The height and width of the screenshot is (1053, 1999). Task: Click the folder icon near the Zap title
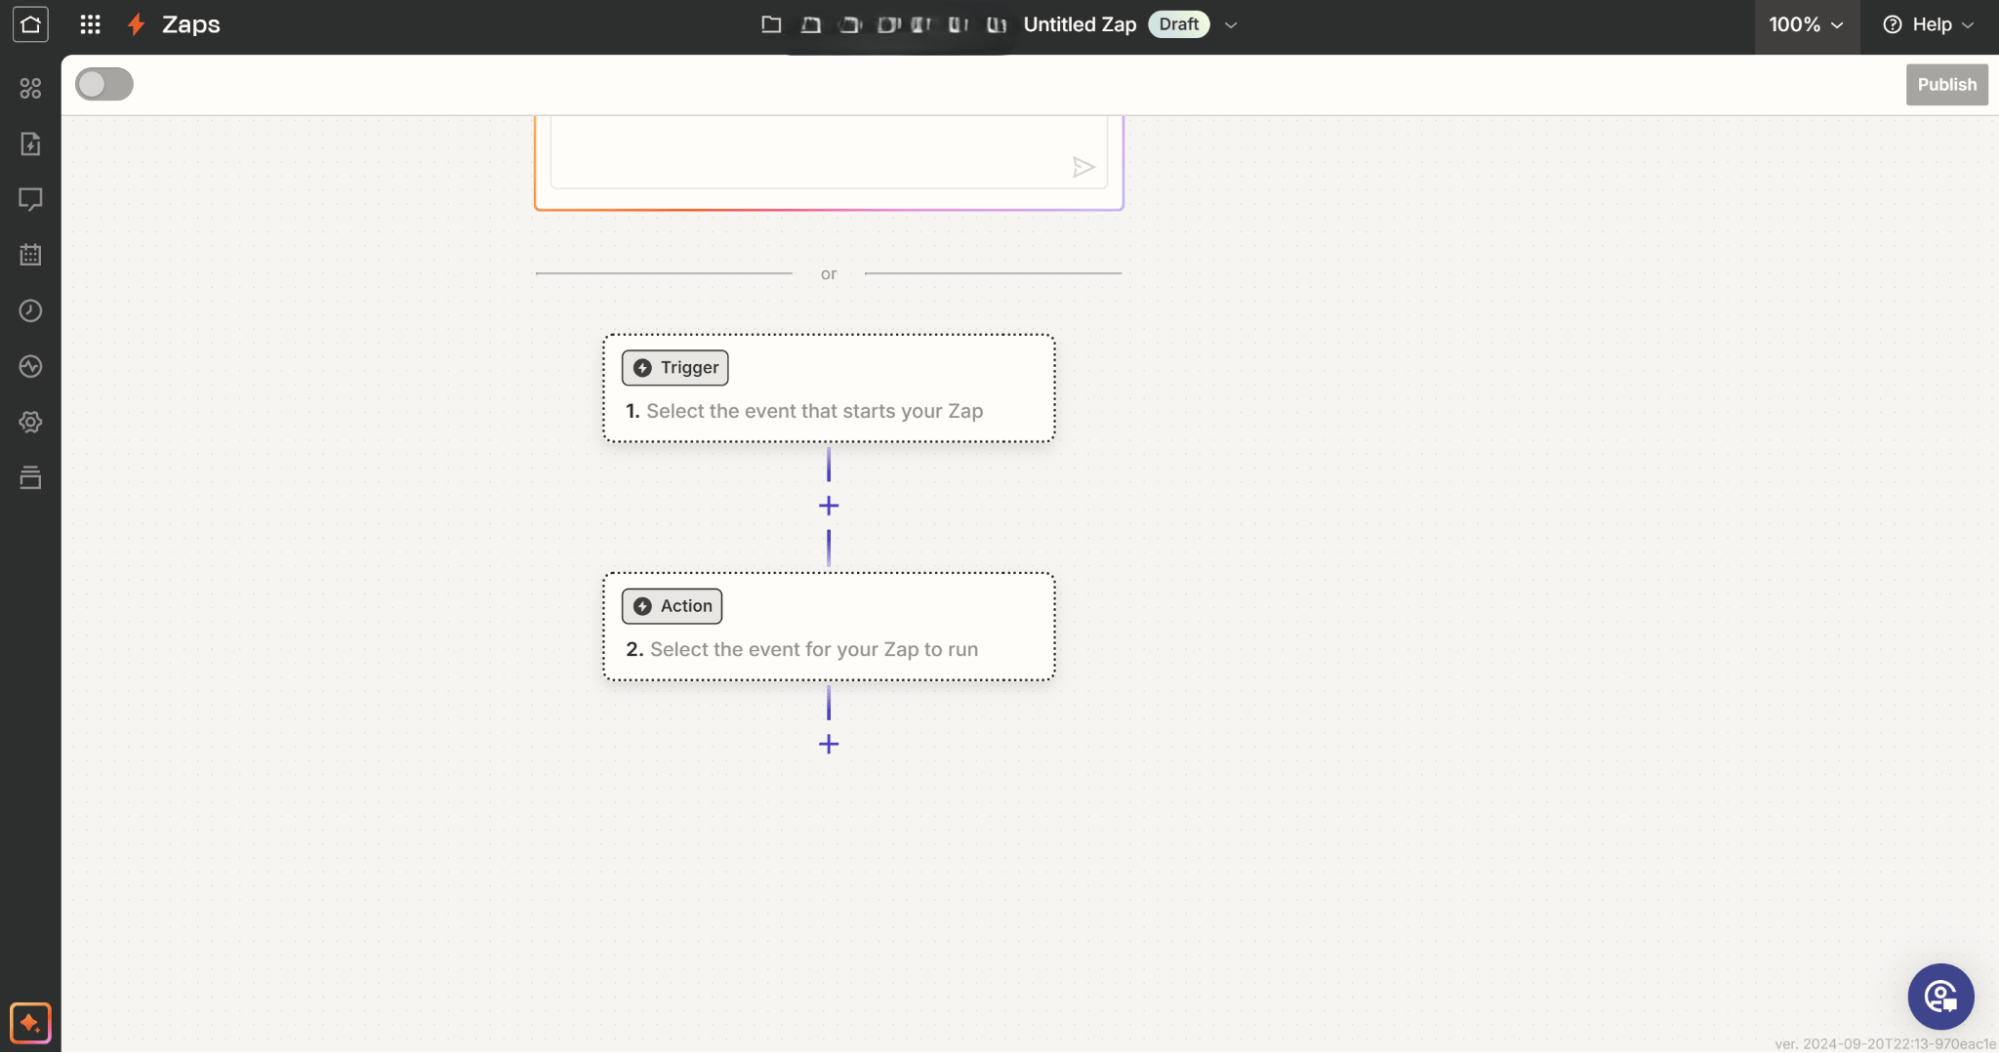coord(771,24)
